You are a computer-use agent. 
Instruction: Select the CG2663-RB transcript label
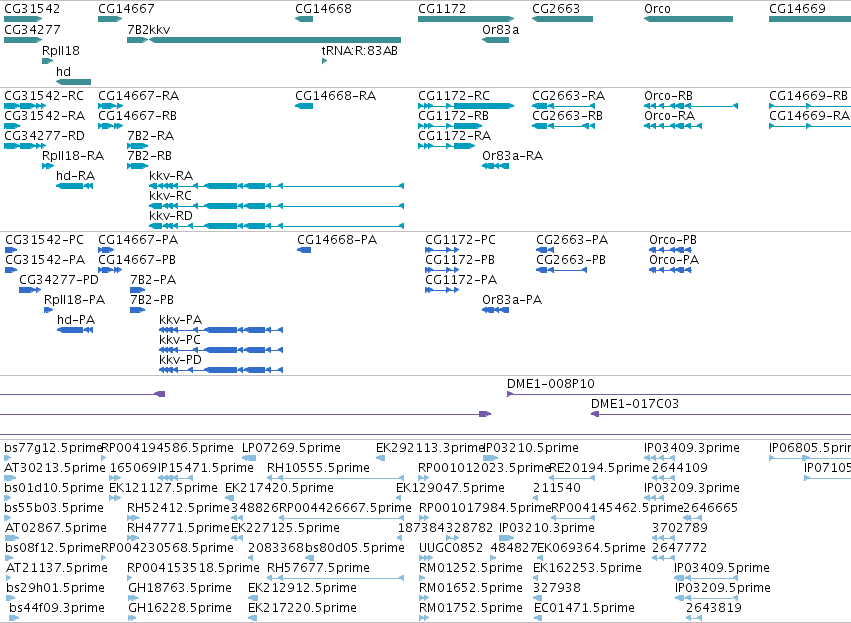coord(568,116)
